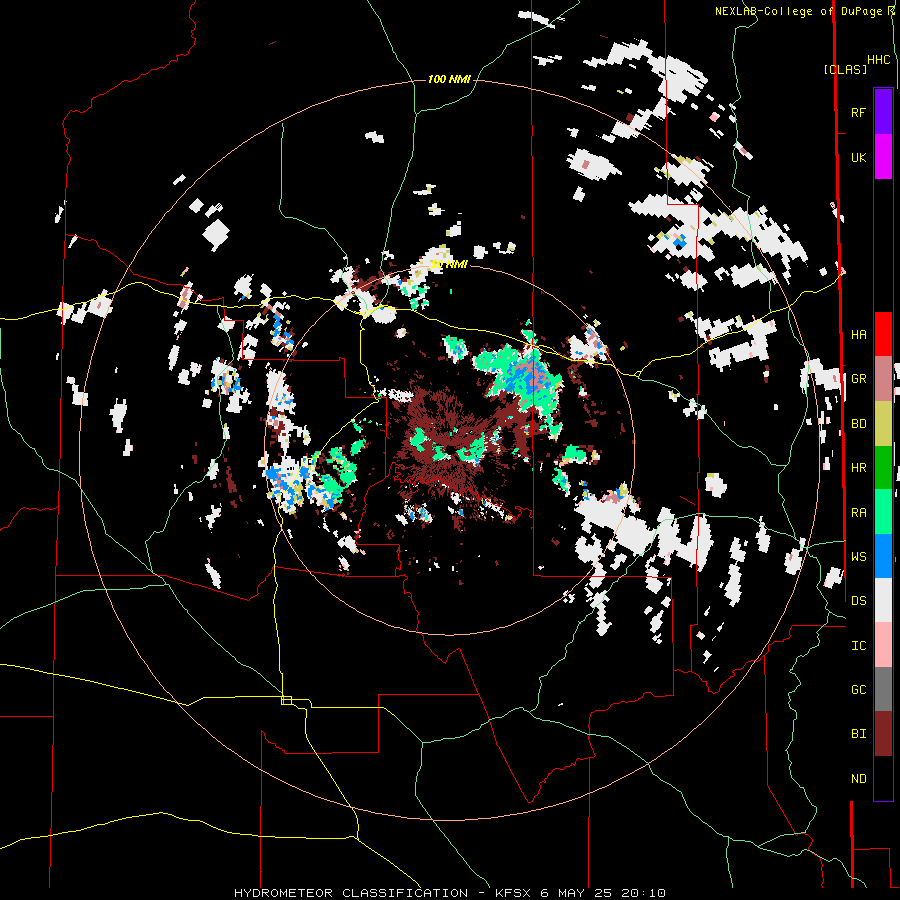The height and width of the screenshot is (900, 900).
Task: Click the BD yellow legend swatch
Action: click(883, 424)
